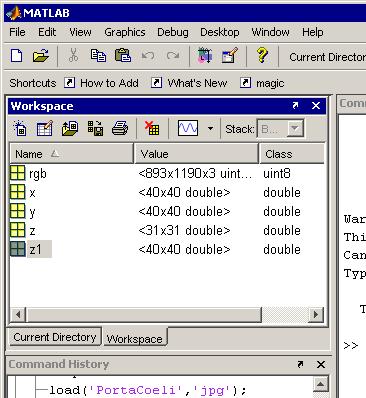The image size is (366, 398).
Task: Switch to the Current Directory tab
Action: (54, 337)
